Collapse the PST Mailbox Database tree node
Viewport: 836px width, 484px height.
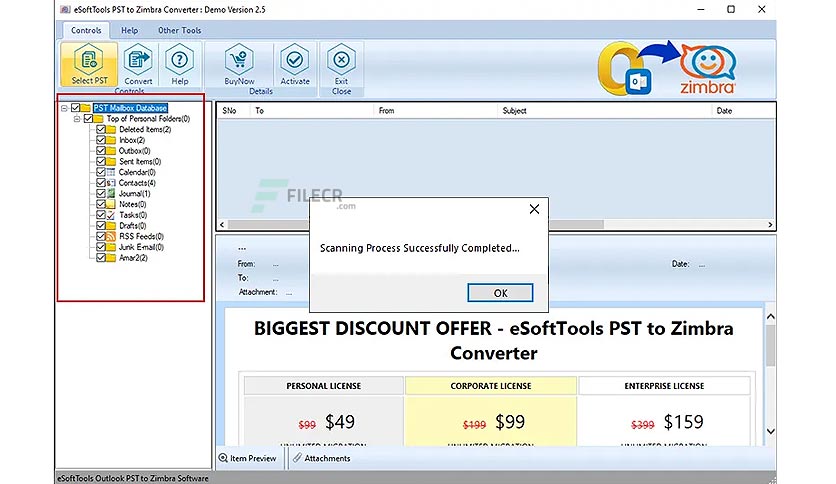point(65,108)
